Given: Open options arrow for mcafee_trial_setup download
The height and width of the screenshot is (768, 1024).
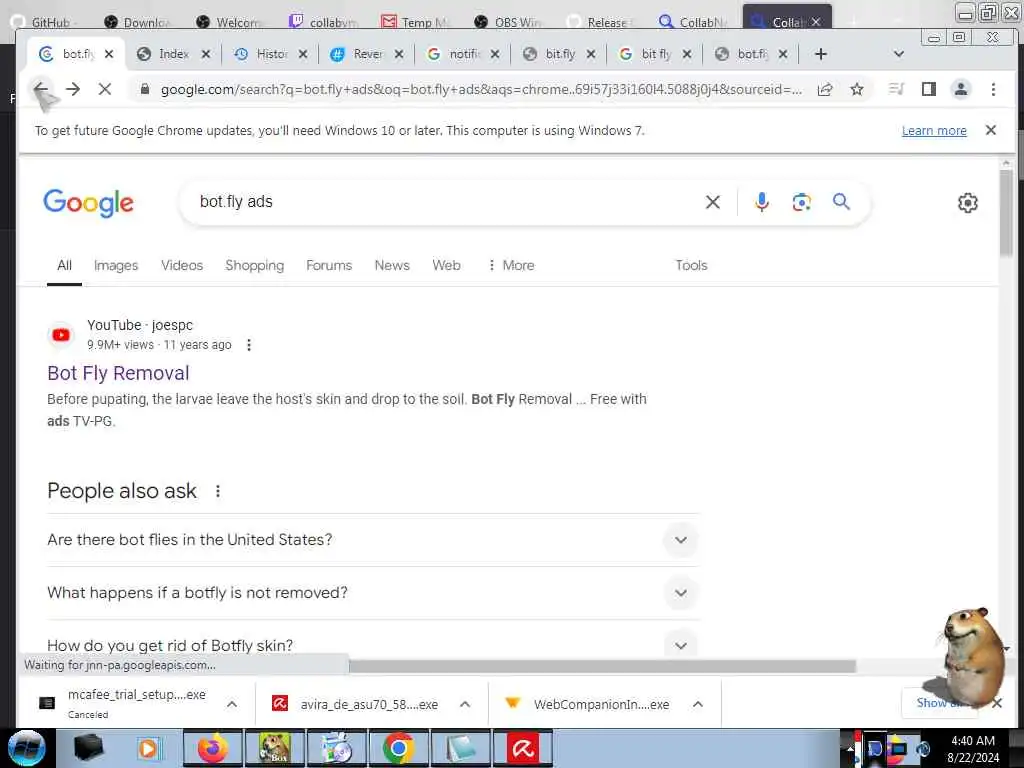Looking at the screenshot, I should (232, 704).
